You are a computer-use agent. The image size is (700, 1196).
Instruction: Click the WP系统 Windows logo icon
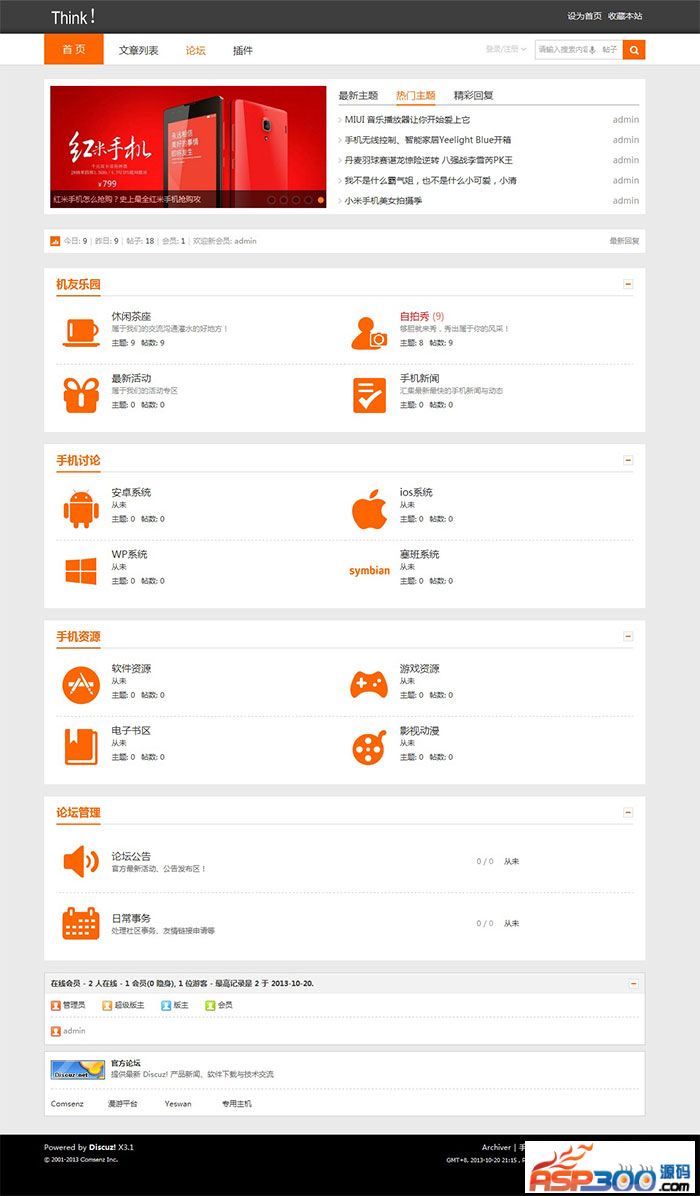pos(81,571)
